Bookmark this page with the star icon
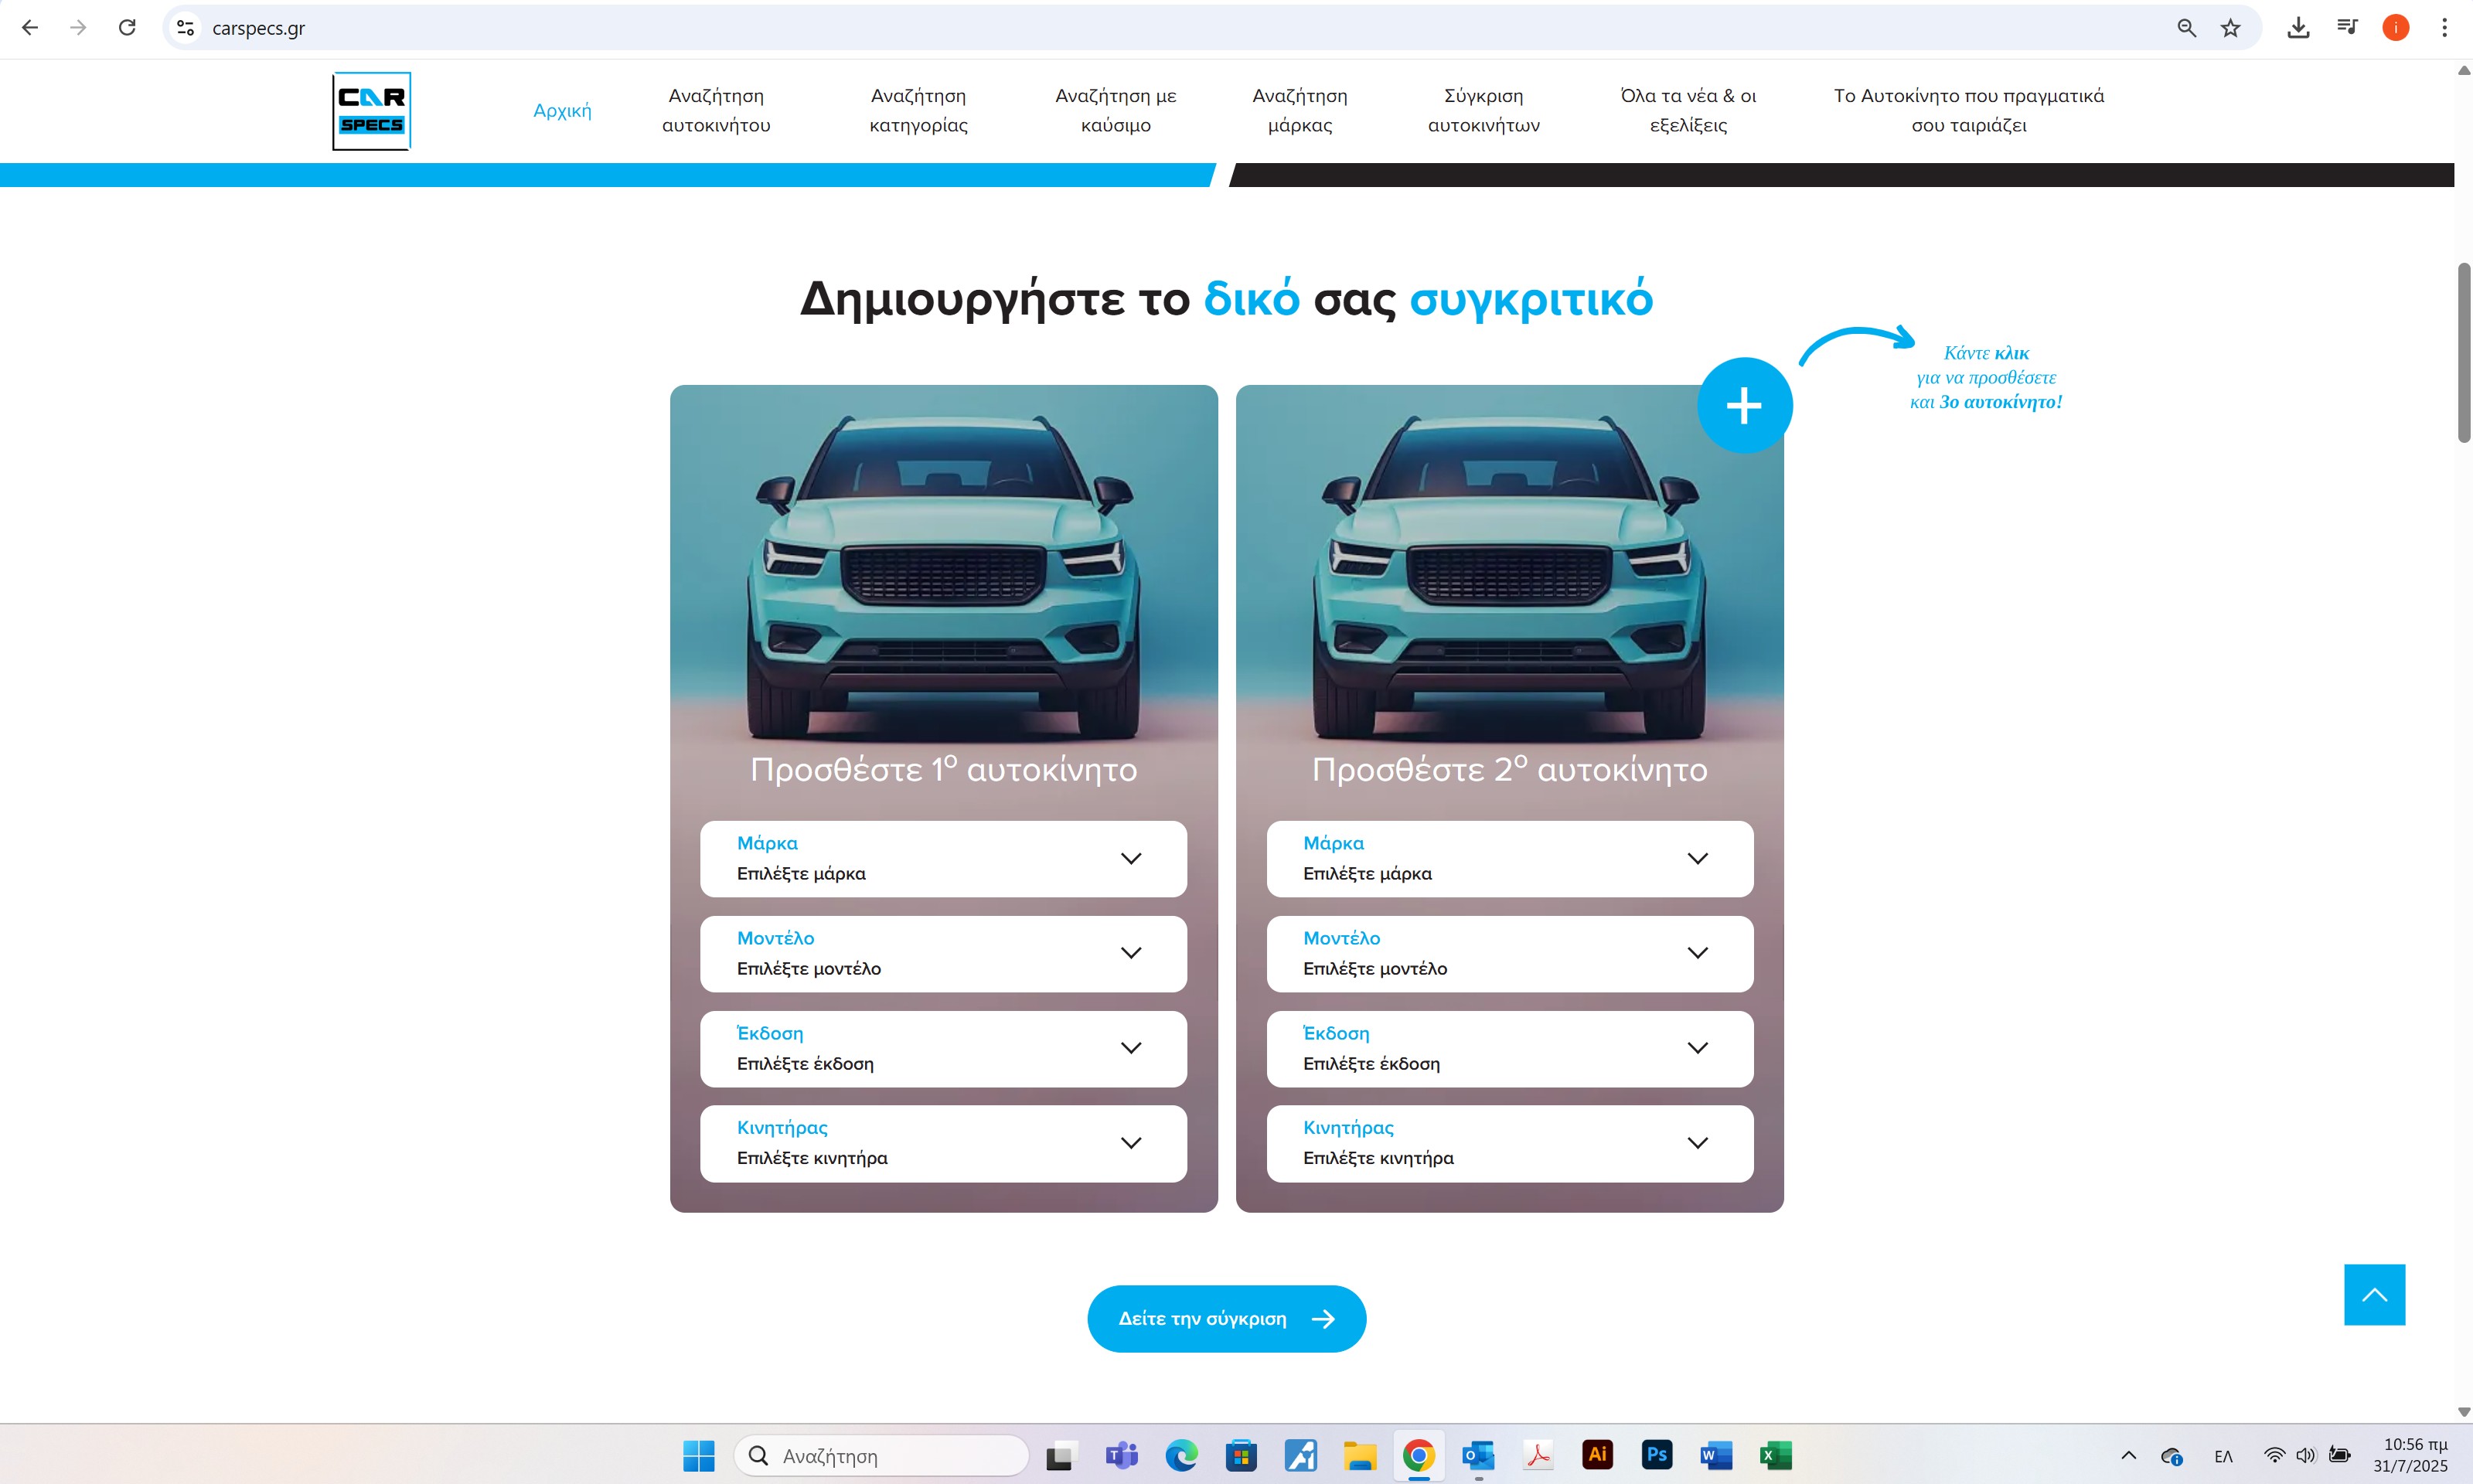The image size is (2473, 1484). pyautogui.click(x=2230, y=28)
